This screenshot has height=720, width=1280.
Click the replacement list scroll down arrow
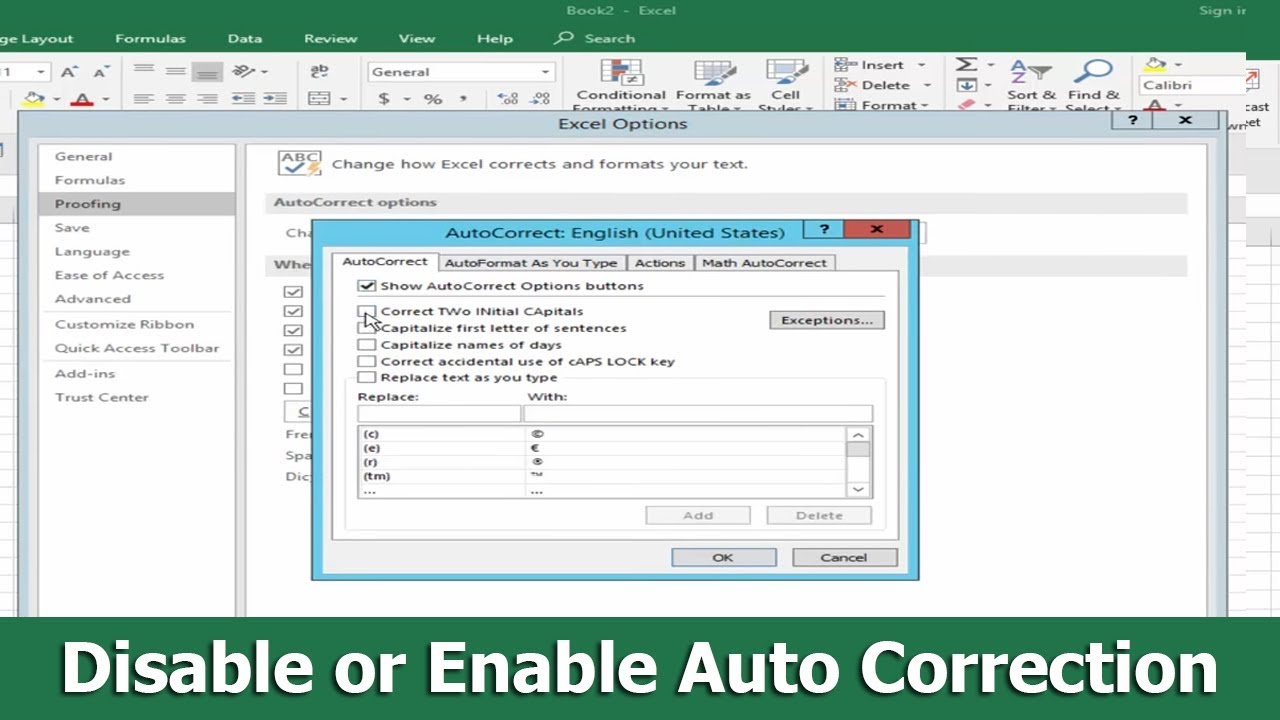point(858,489)
